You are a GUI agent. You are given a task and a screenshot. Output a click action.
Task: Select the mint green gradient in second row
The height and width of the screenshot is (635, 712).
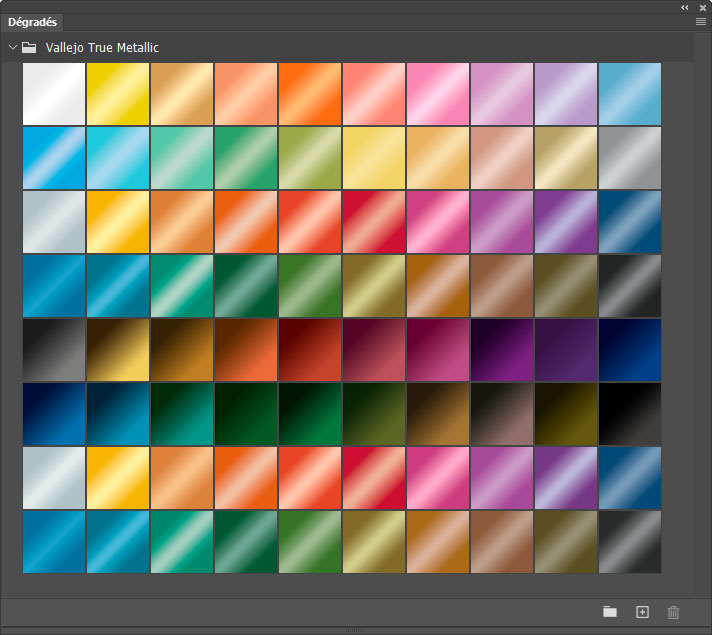click(x=182, y=158)
